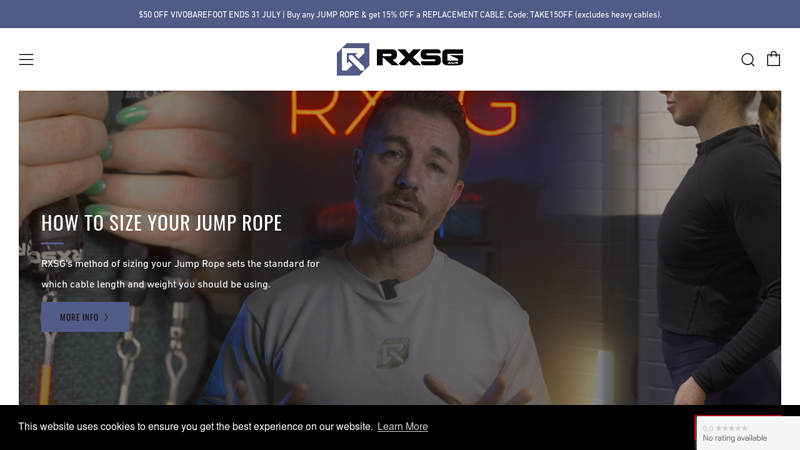Click the RXSG logo

400,59
